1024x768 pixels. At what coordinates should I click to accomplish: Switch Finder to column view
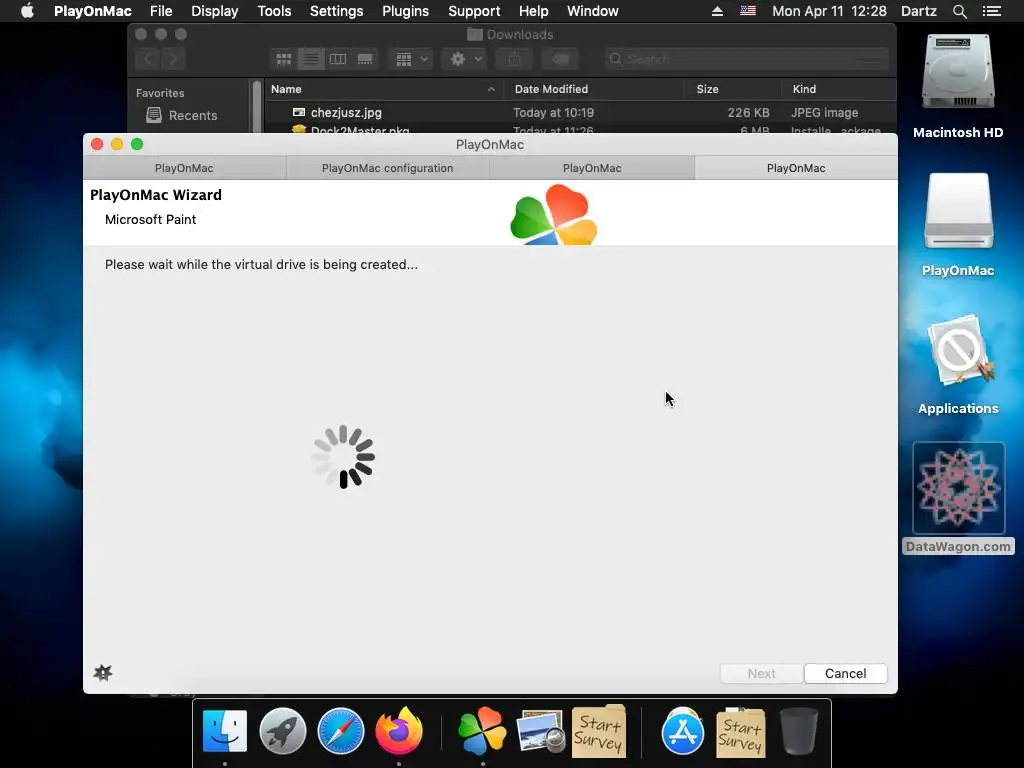tap(338, 59)
